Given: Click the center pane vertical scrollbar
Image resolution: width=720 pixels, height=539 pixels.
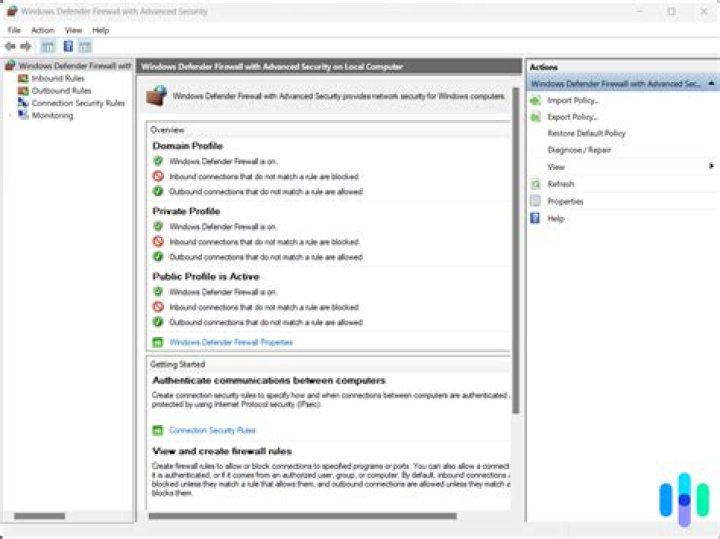Looking at the screenshot, I should 516,251.
